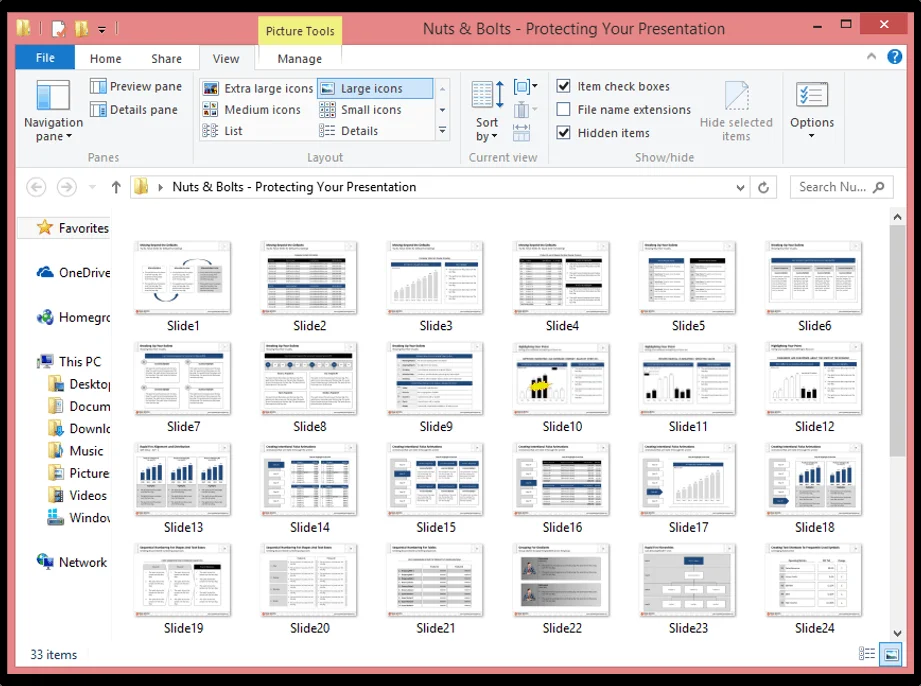Viewport: 921px width, 686px height.
Task: Go back with the Back arrow
Action: [x=36, y=187]
